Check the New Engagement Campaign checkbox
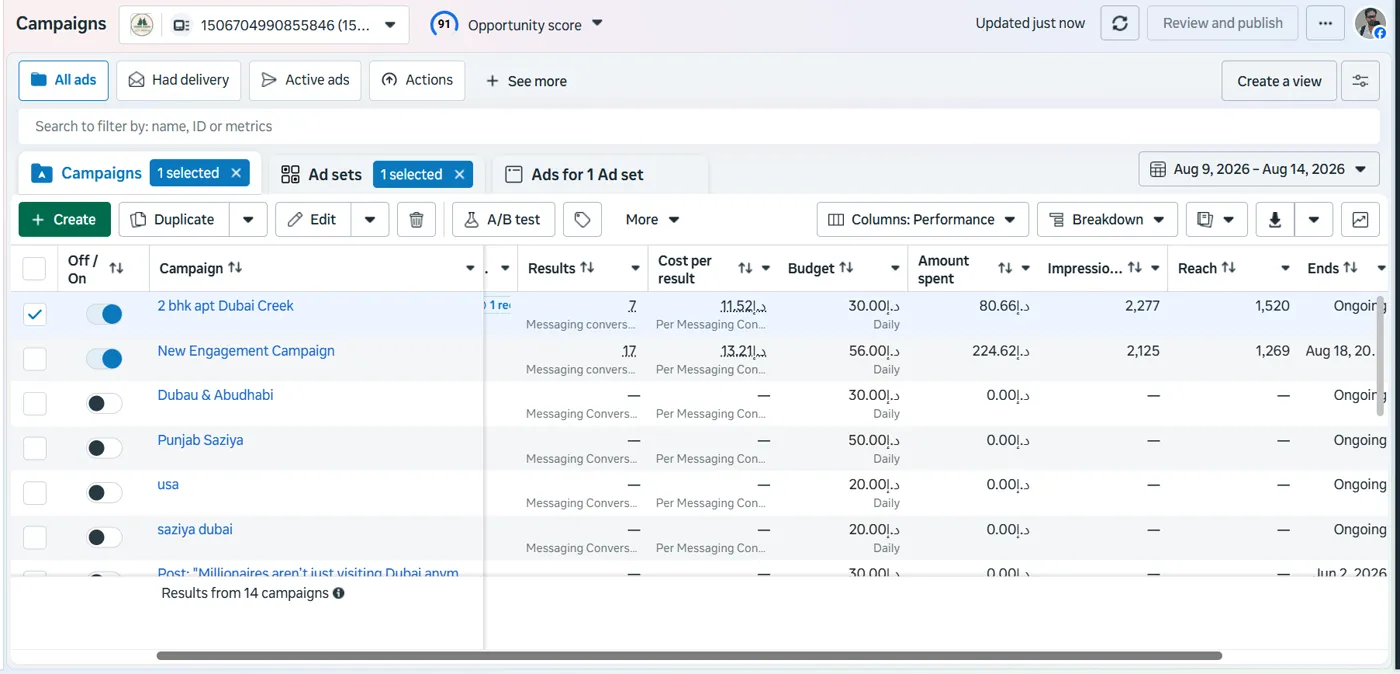Viewport: 1400px width, 674px height. (34, 359)
